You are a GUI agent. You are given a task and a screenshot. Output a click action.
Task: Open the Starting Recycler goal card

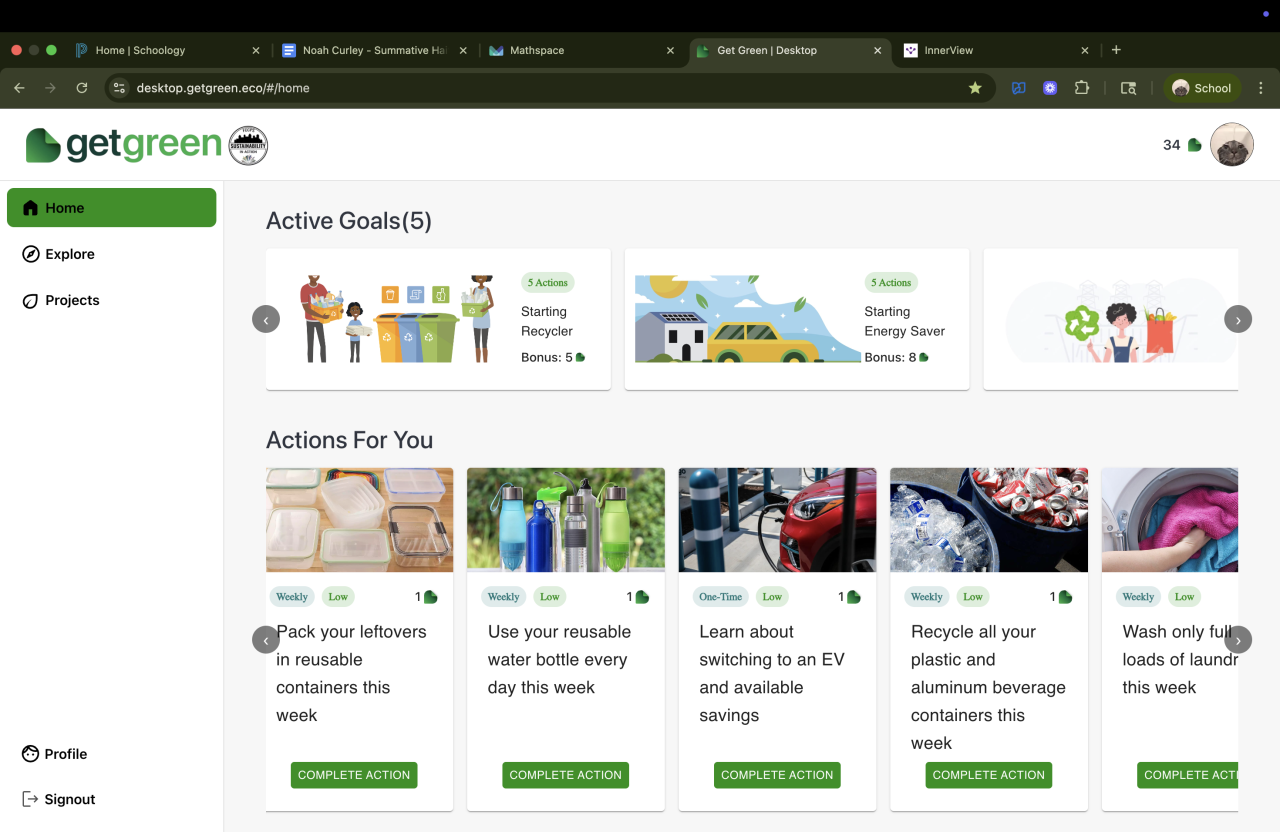point(438,319)
